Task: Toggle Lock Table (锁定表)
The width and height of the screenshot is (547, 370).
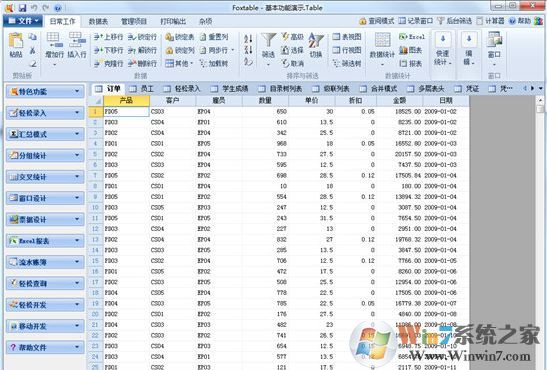Action: [180, 37]
